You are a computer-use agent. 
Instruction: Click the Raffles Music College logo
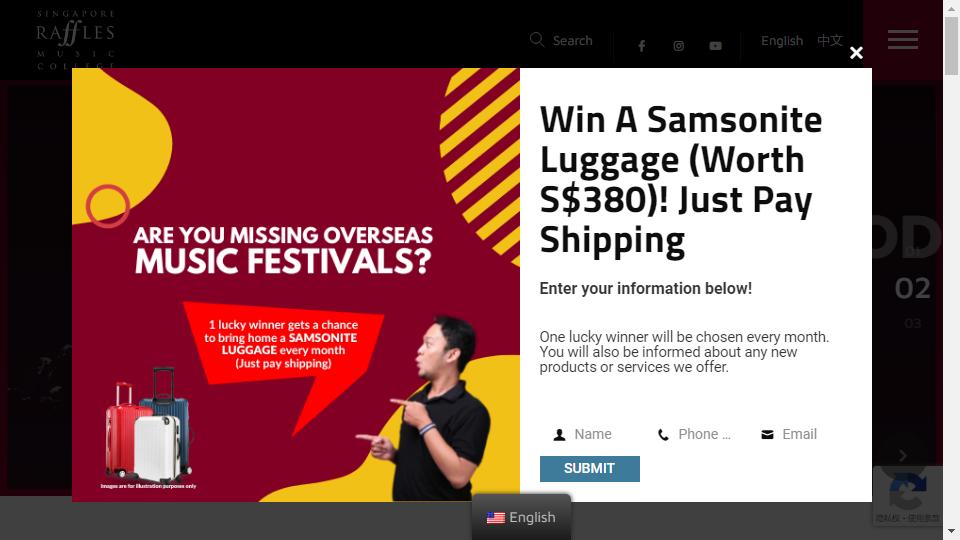[x=75, y=39]
